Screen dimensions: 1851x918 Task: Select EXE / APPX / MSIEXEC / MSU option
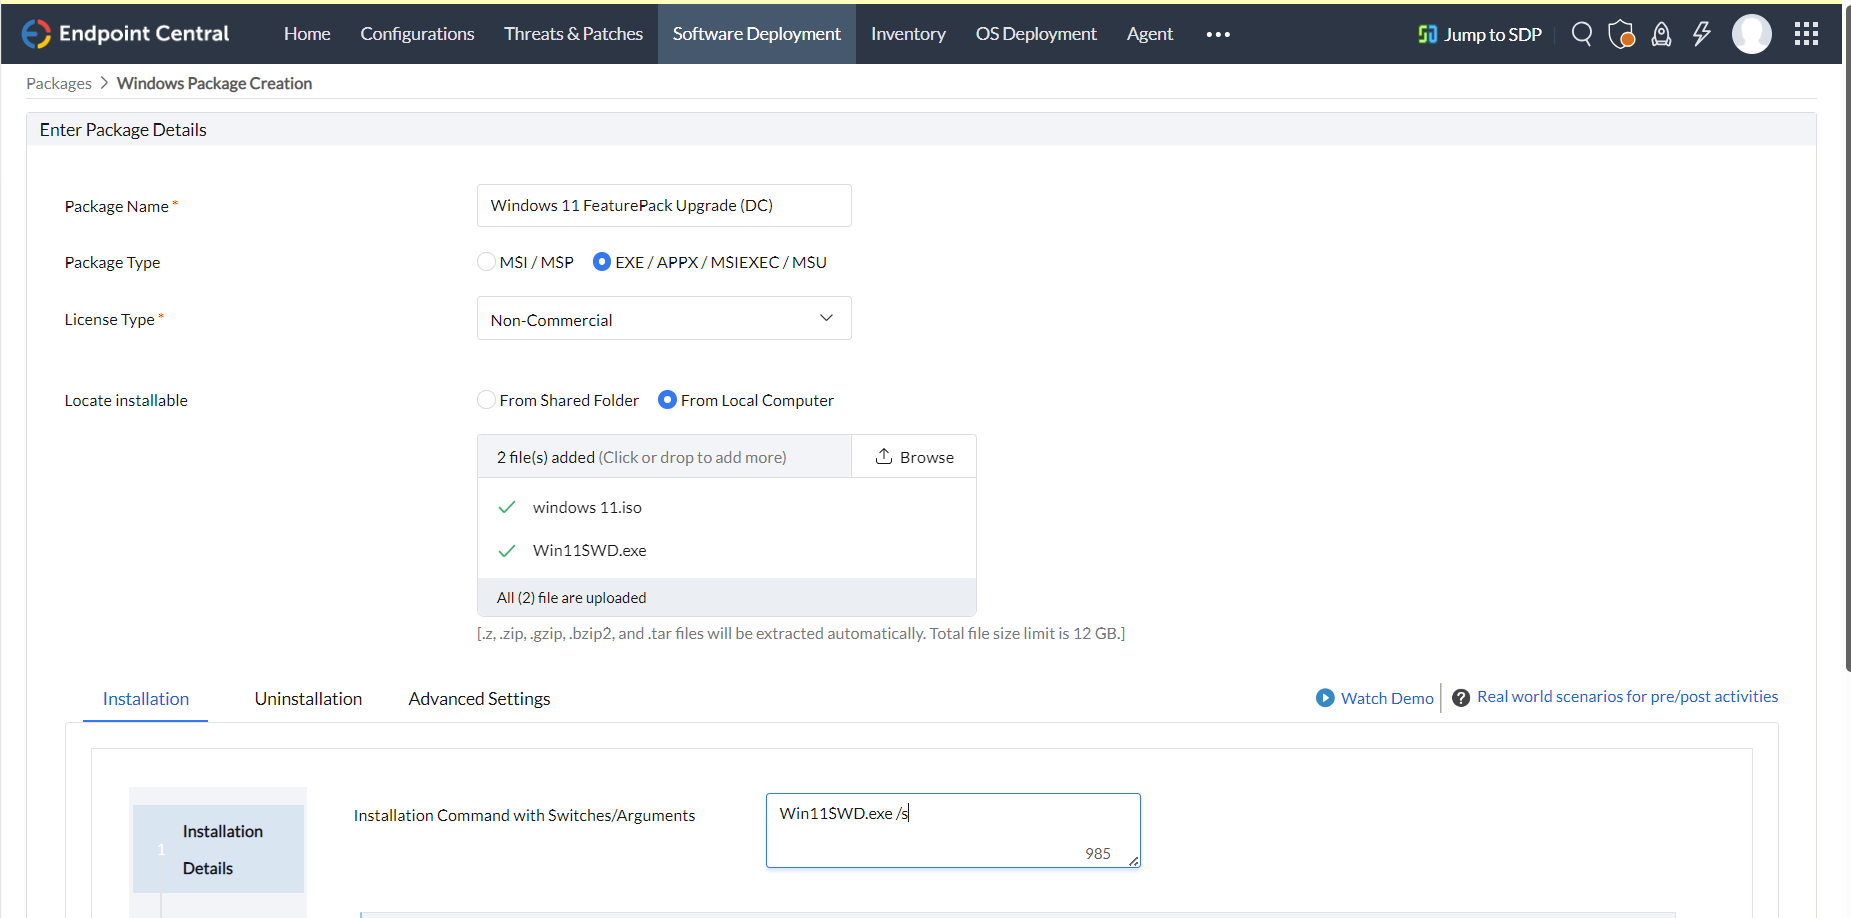[602, 262]
